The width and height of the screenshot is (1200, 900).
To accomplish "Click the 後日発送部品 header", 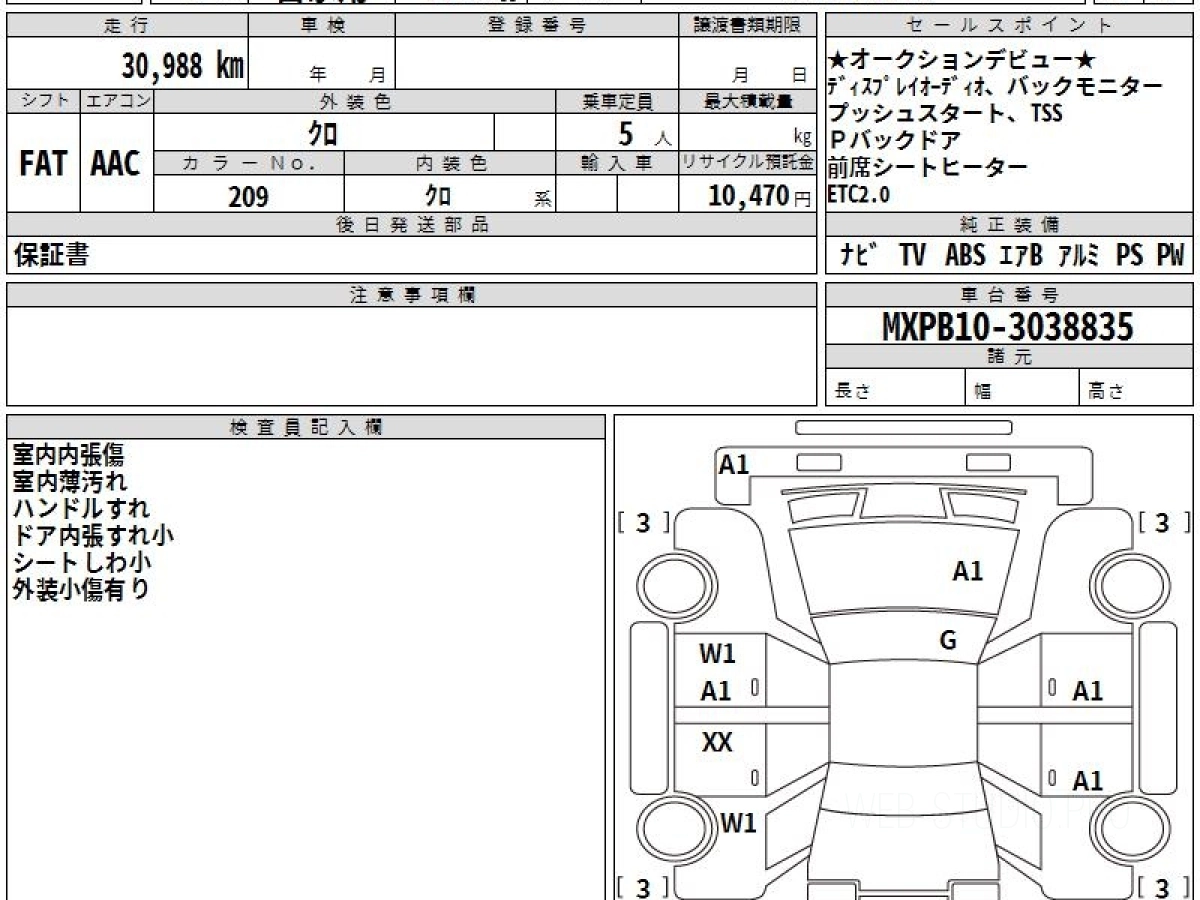I will (x=411, y=225).
